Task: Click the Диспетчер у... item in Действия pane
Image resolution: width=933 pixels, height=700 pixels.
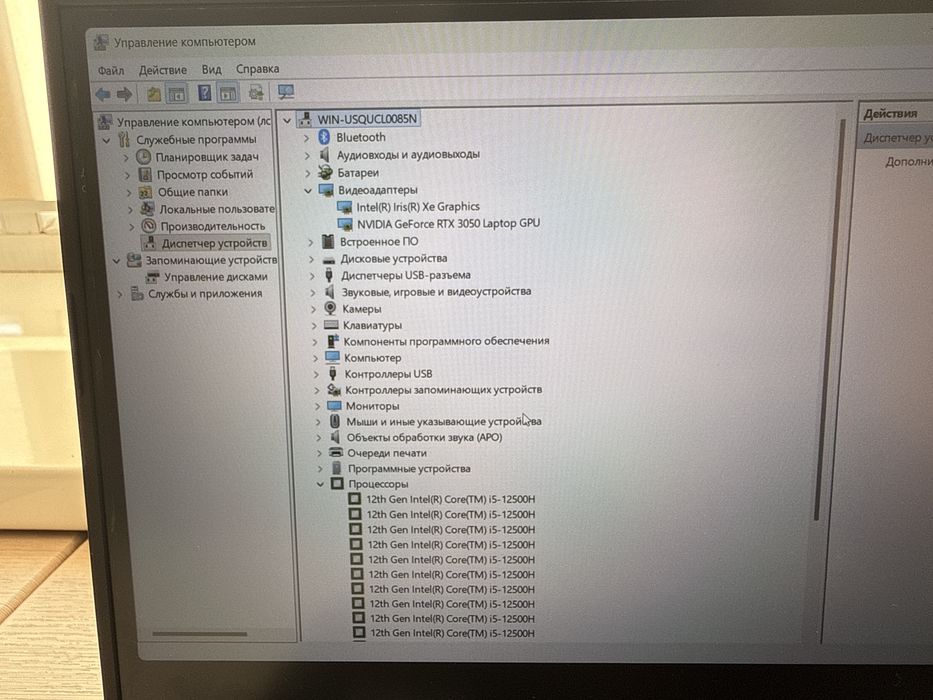Action: [x=897, y=138]
